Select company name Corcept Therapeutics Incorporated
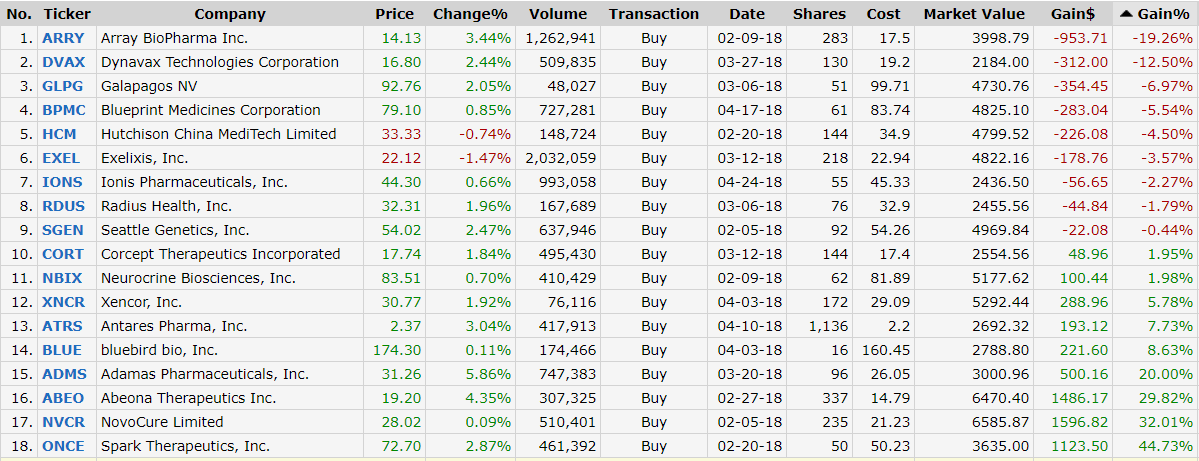The height and width of the screenshot is (461, 1199). click(x=221, y=254)
